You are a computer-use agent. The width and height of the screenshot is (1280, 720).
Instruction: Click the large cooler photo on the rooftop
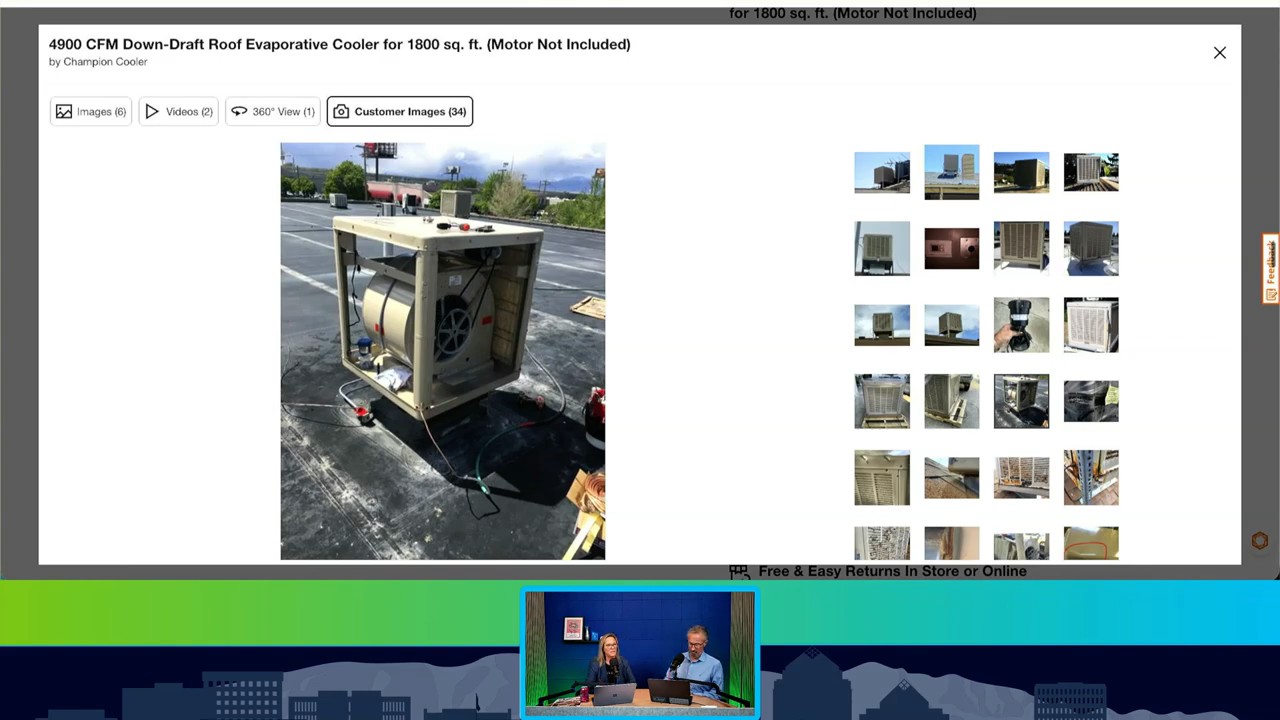(x=443, y=351)
